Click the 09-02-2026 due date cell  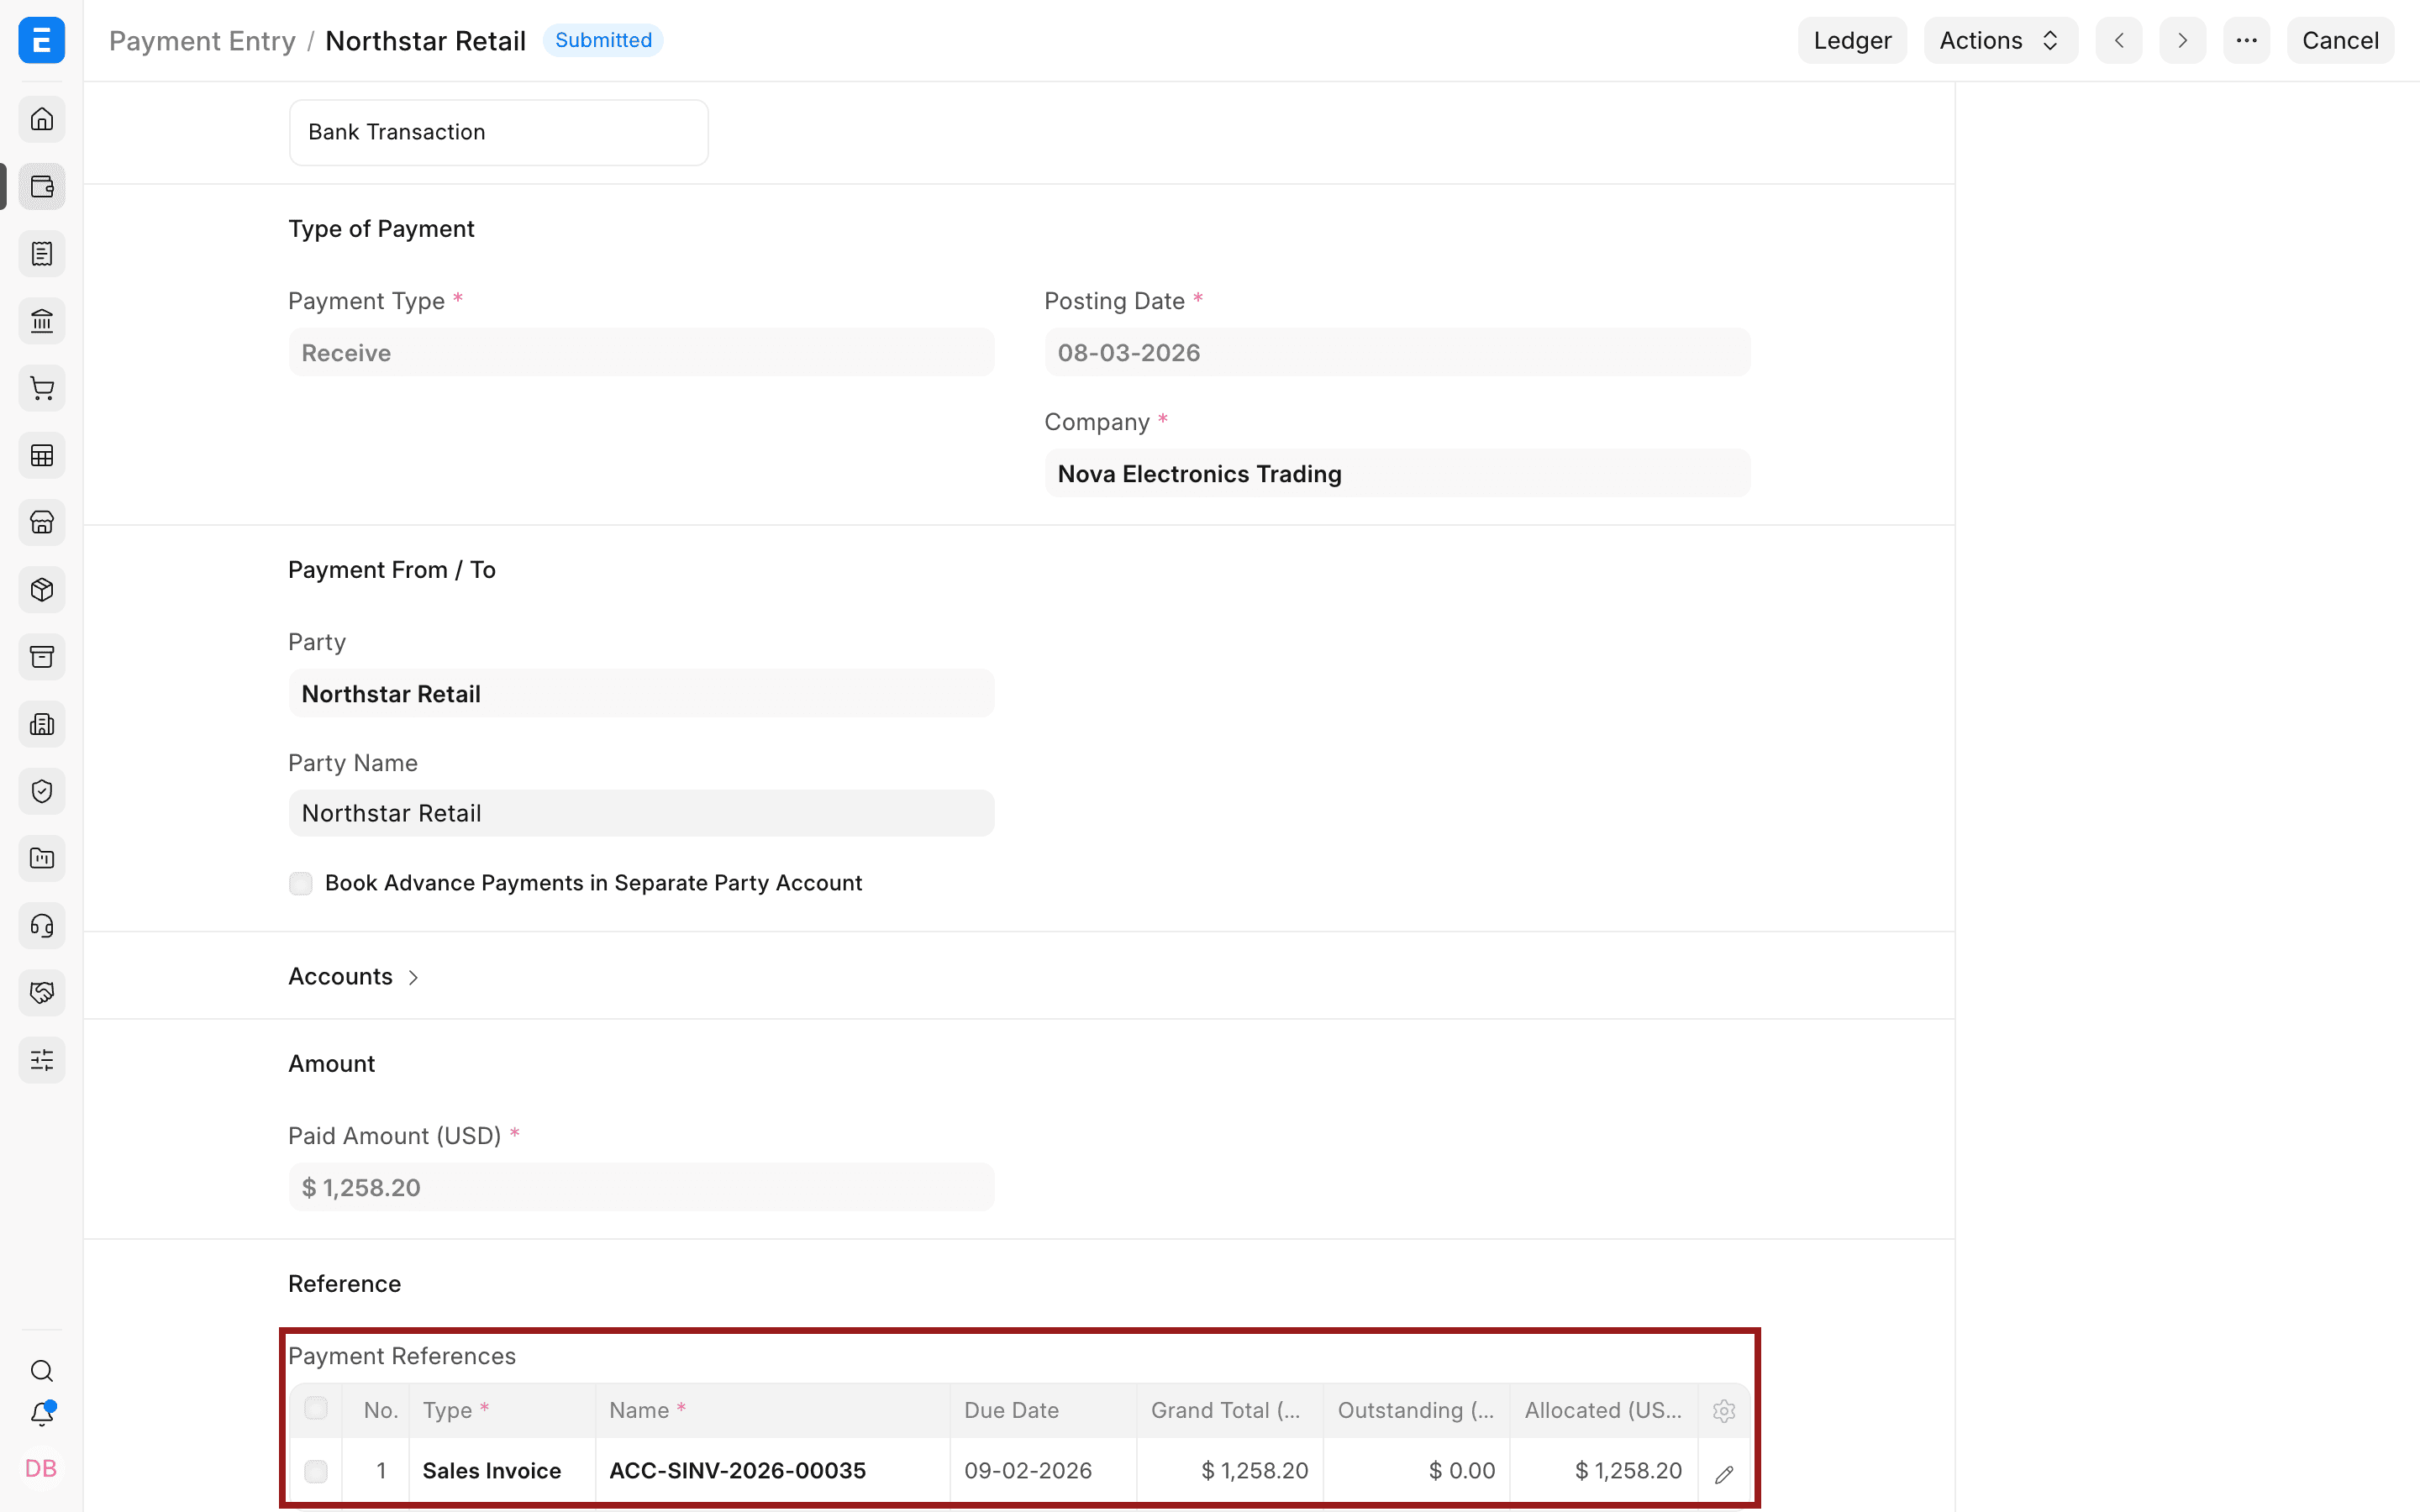(1043, 1471)
